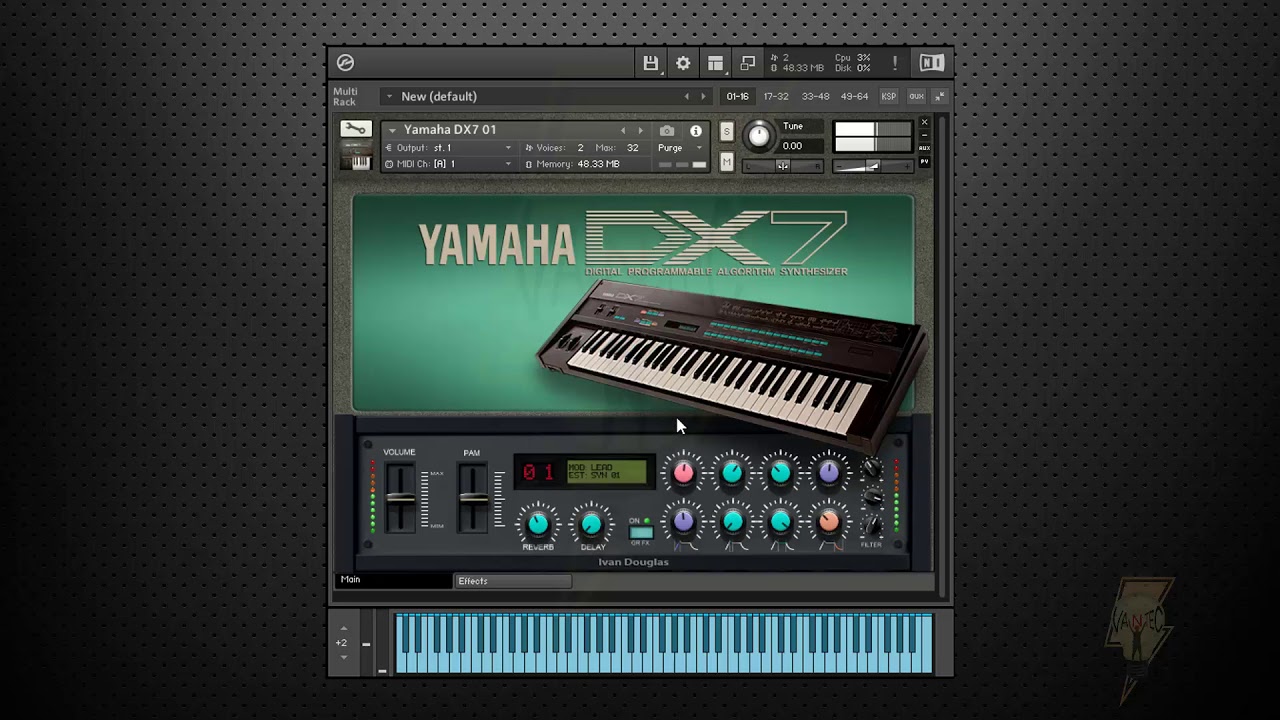Click the pan L-R slider
Image resolution: width=1280 pixels, height=720 pixels.
[782, 166]
